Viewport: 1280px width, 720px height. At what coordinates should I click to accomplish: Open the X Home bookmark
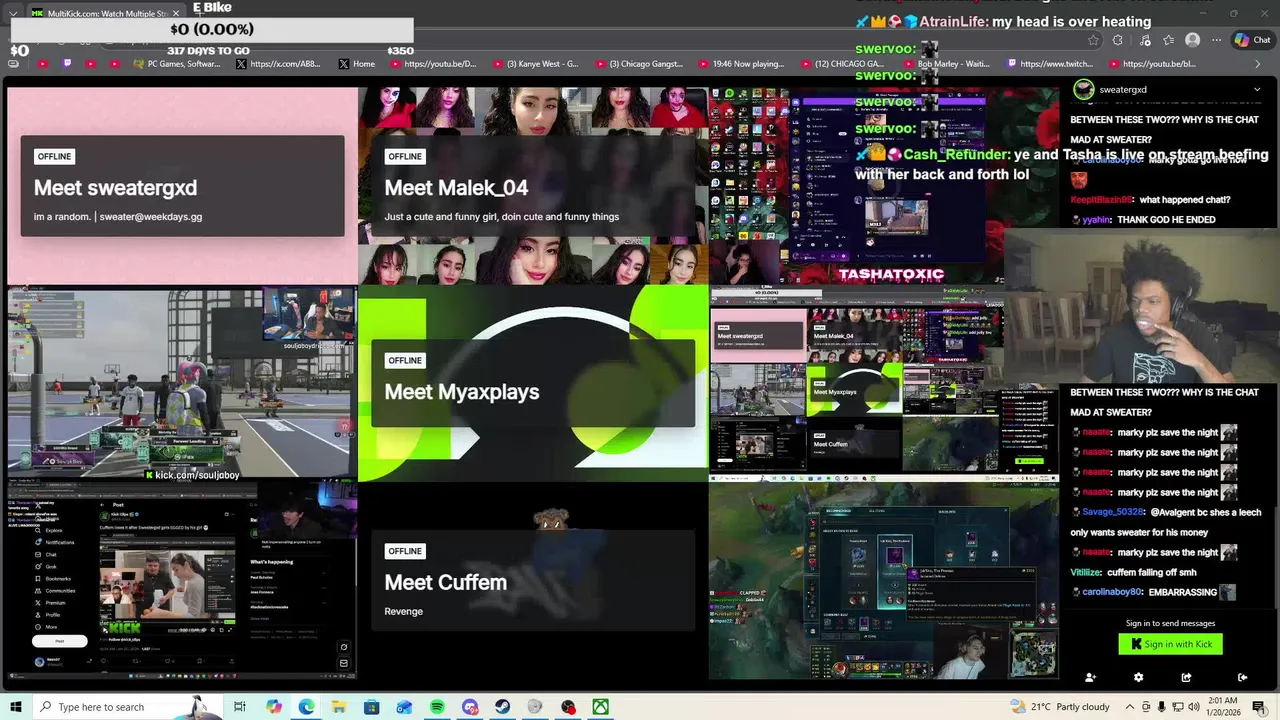click(x=356, y=64)
